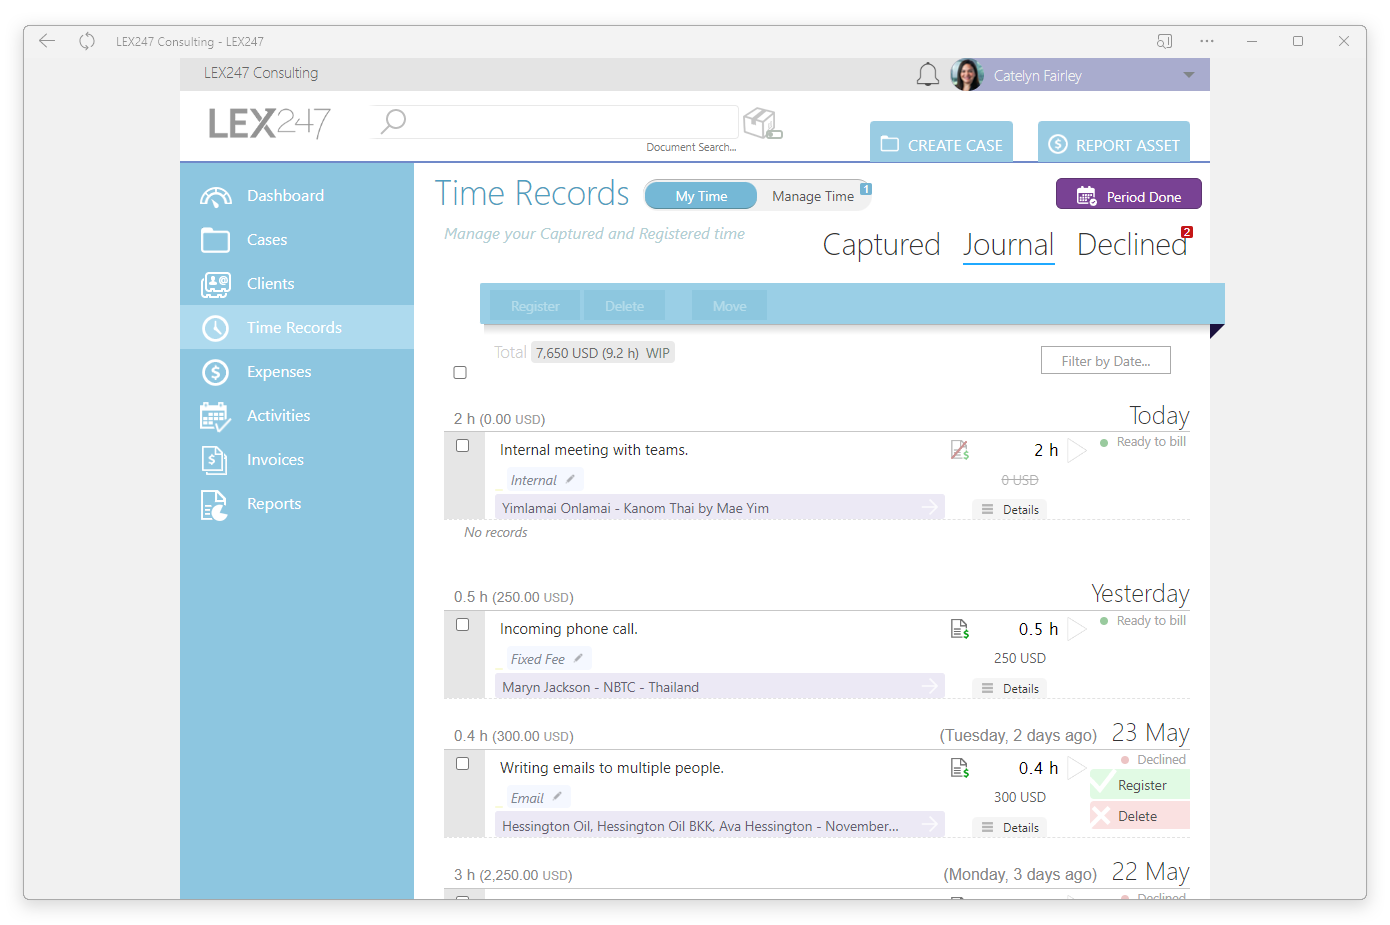Start the timer arrow on Internal meeting
The height and width of the screenshot is (925, 1390).
(x=1076, y=451)
